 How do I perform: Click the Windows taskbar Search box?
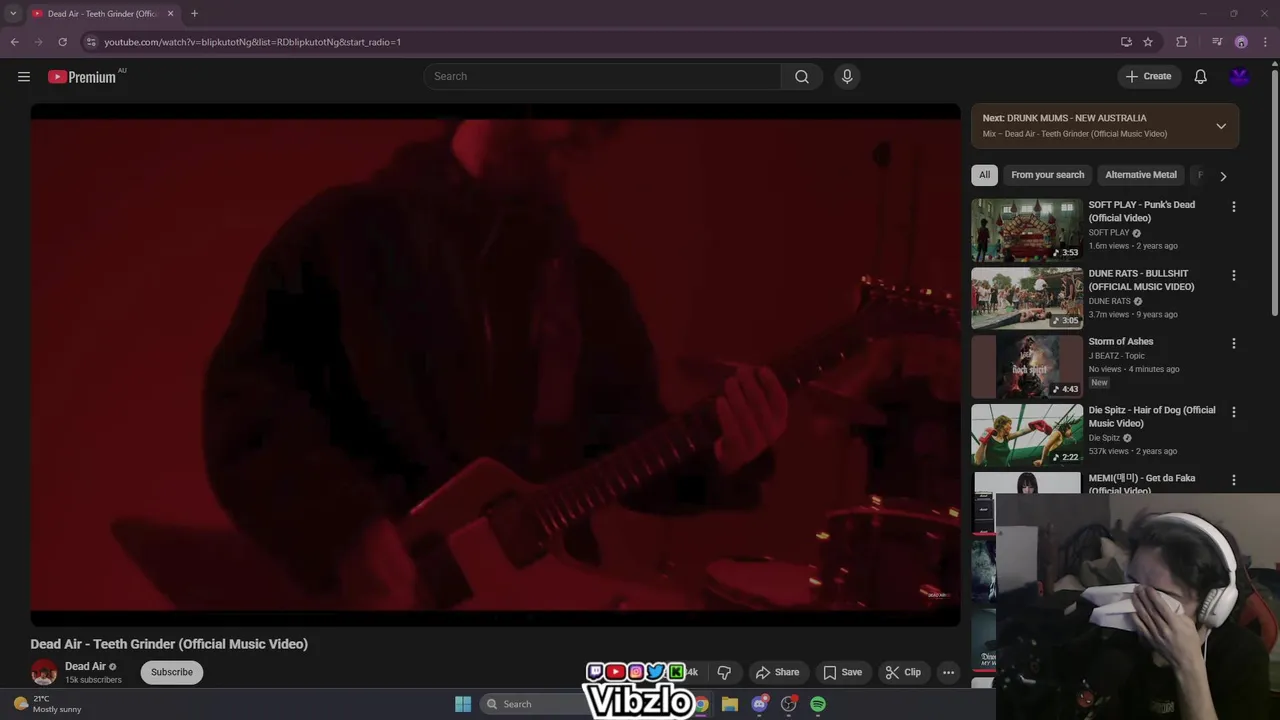pos(535,704)
